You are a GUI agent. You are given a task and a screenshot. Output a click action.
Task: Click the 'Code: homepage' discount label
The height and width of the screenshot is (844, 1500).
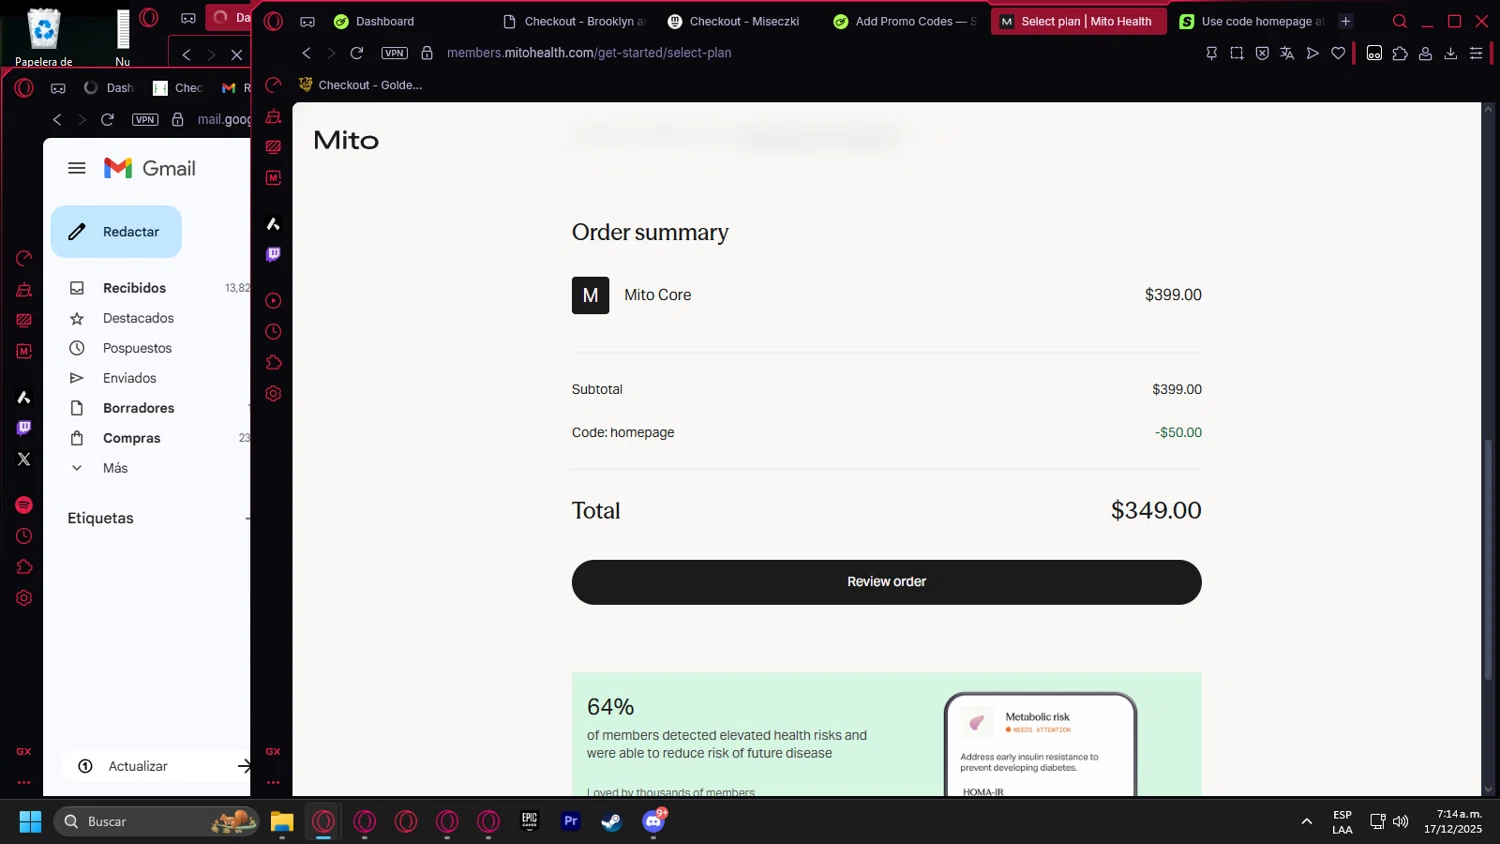click(623, 432)
